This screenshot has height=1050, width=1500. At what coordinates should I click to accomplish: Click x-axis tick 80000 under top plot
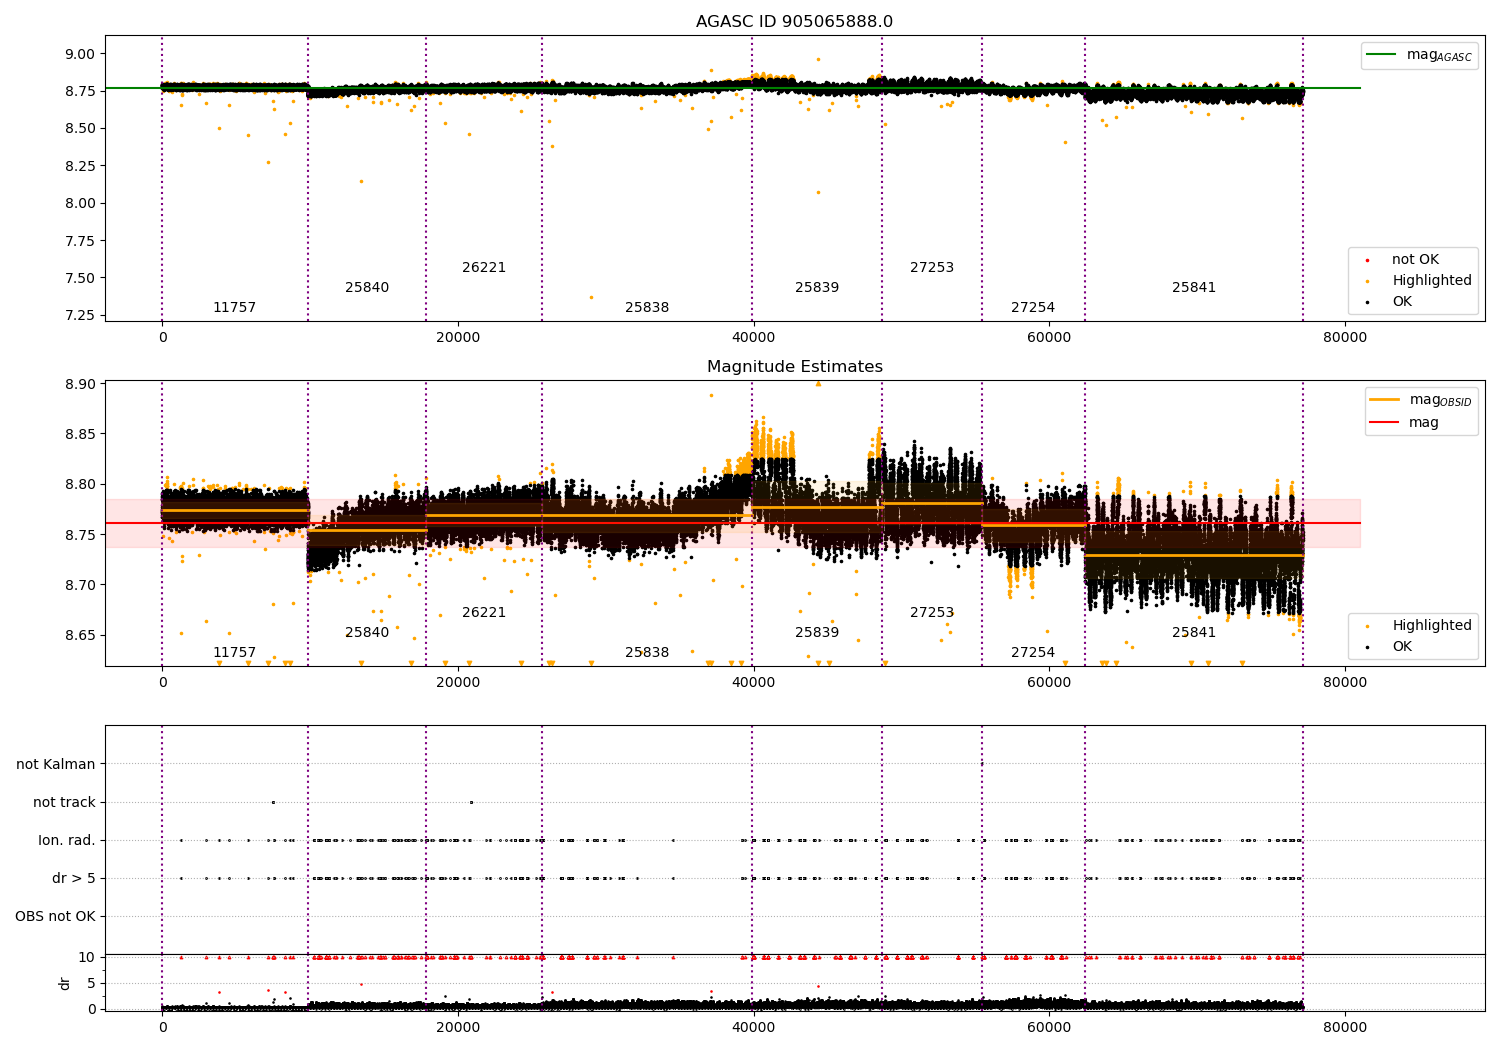(1345, 338)
